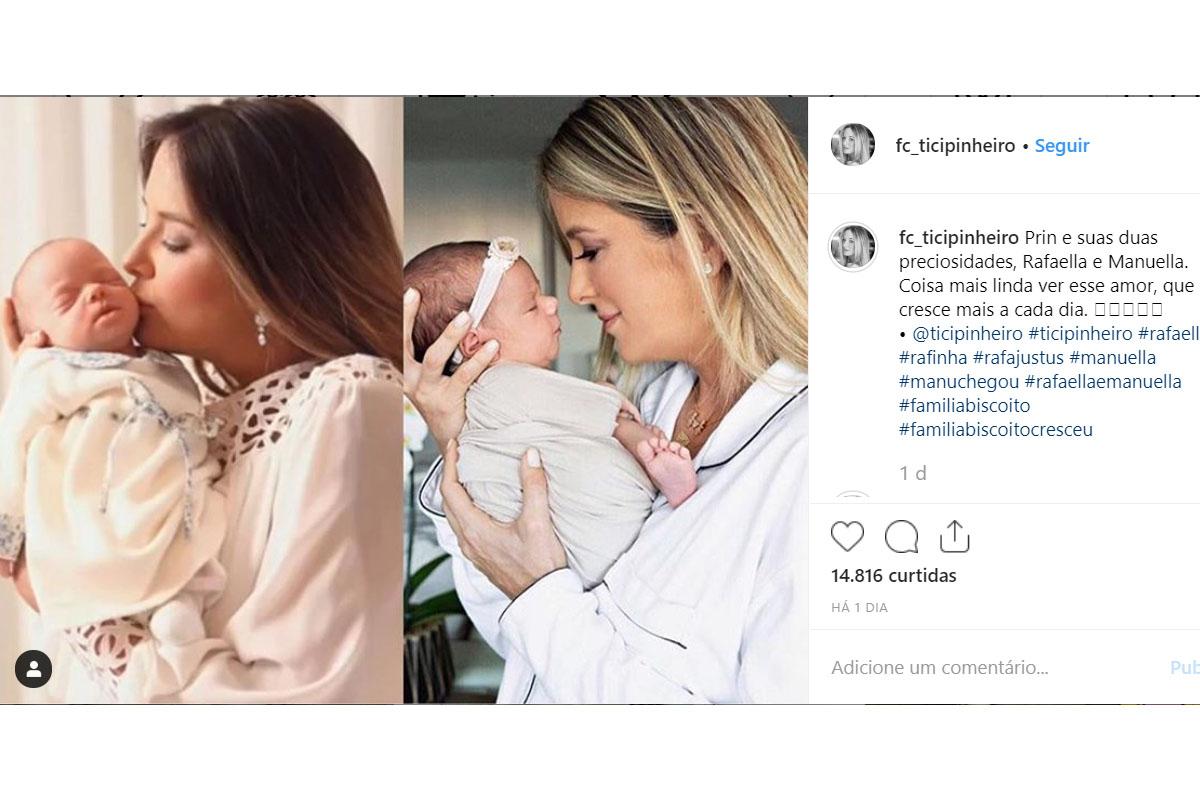Screen dimensions: 1200x800
Task: Open the header profile avatar of fc_ticipinheiro
Action: point(853,145)
